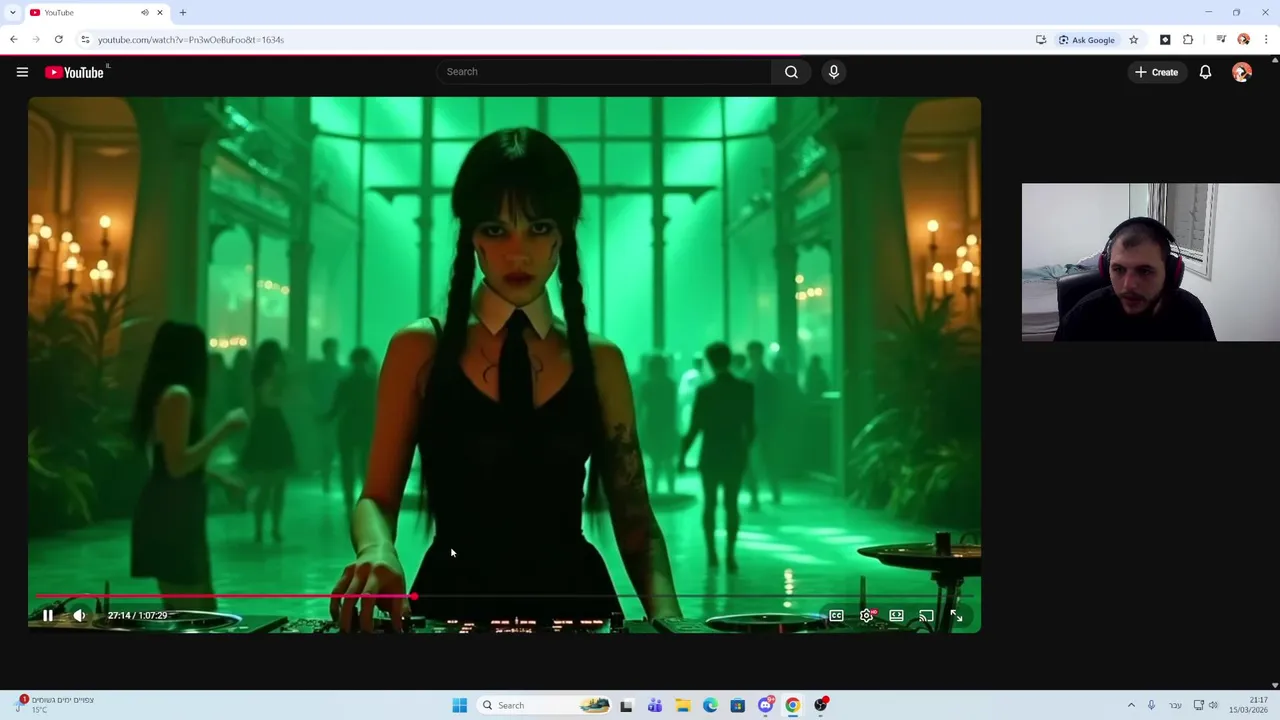
Task: Open video player settings gear
Action: click(x=867, y=616)
